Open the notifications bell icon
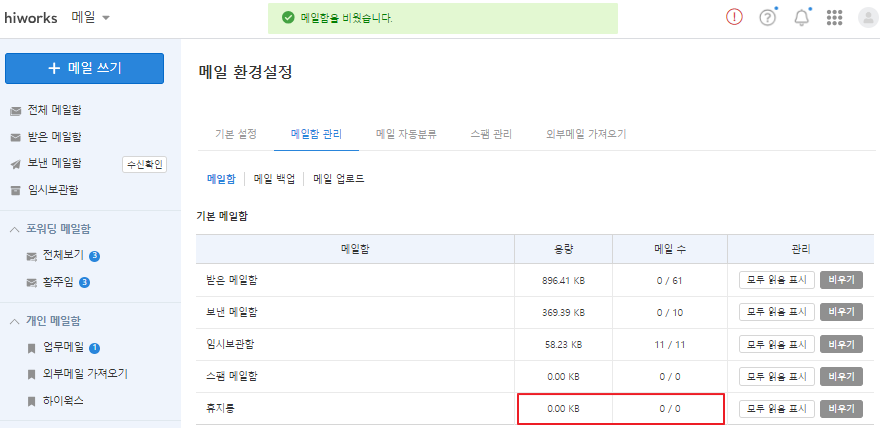 [801, 18]
